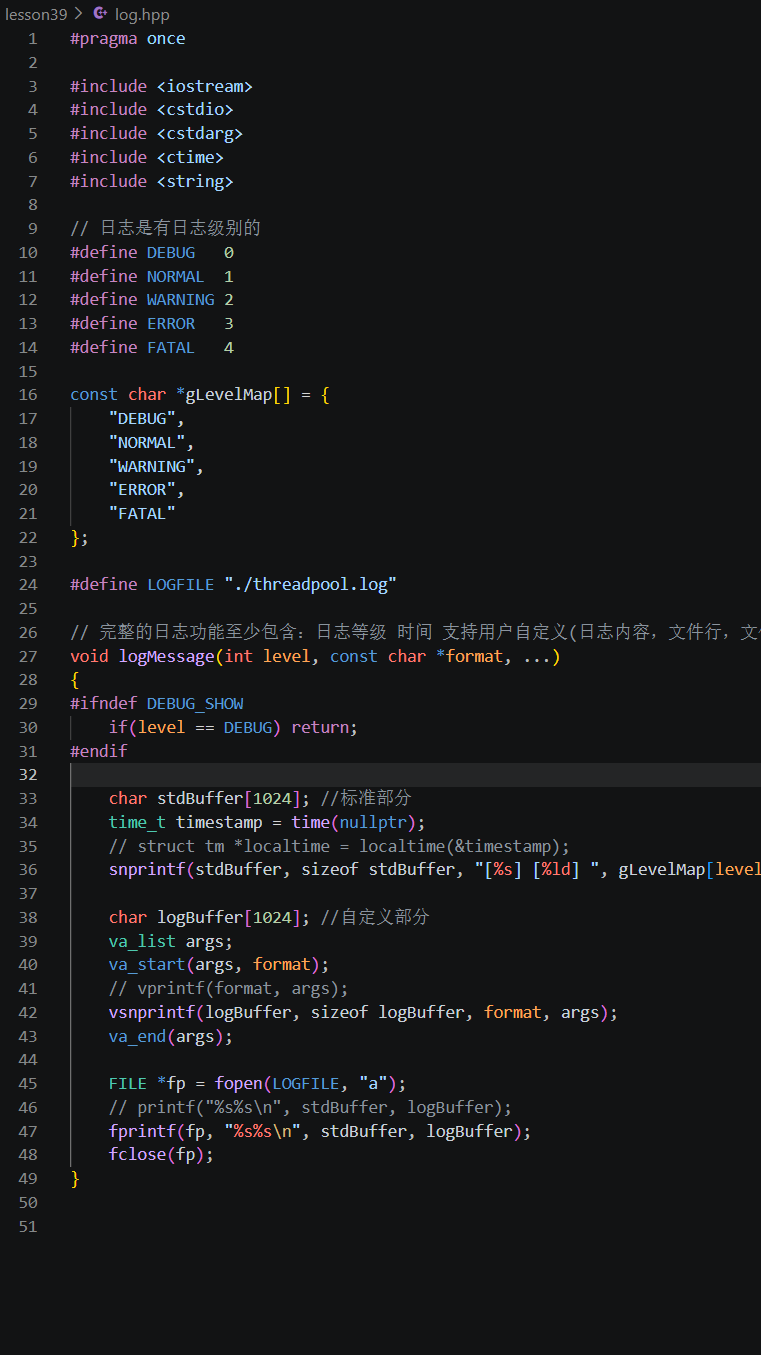Click the "NORMAL" string literal in gLevelMap
Image resolution: width=761 pixels, height=1355 pixels.
point(147,443)
